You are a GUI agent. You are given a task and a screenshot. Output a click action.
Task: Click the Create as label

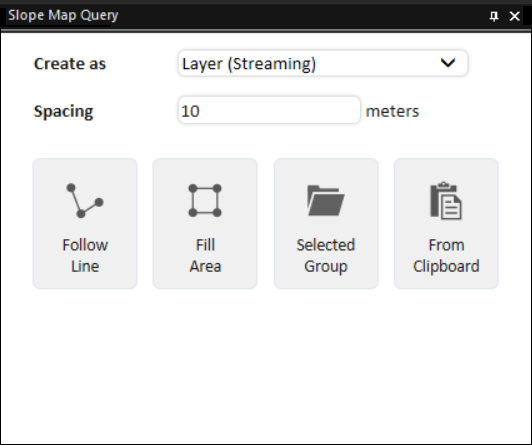pyautogui.click(x=70, y=63)
